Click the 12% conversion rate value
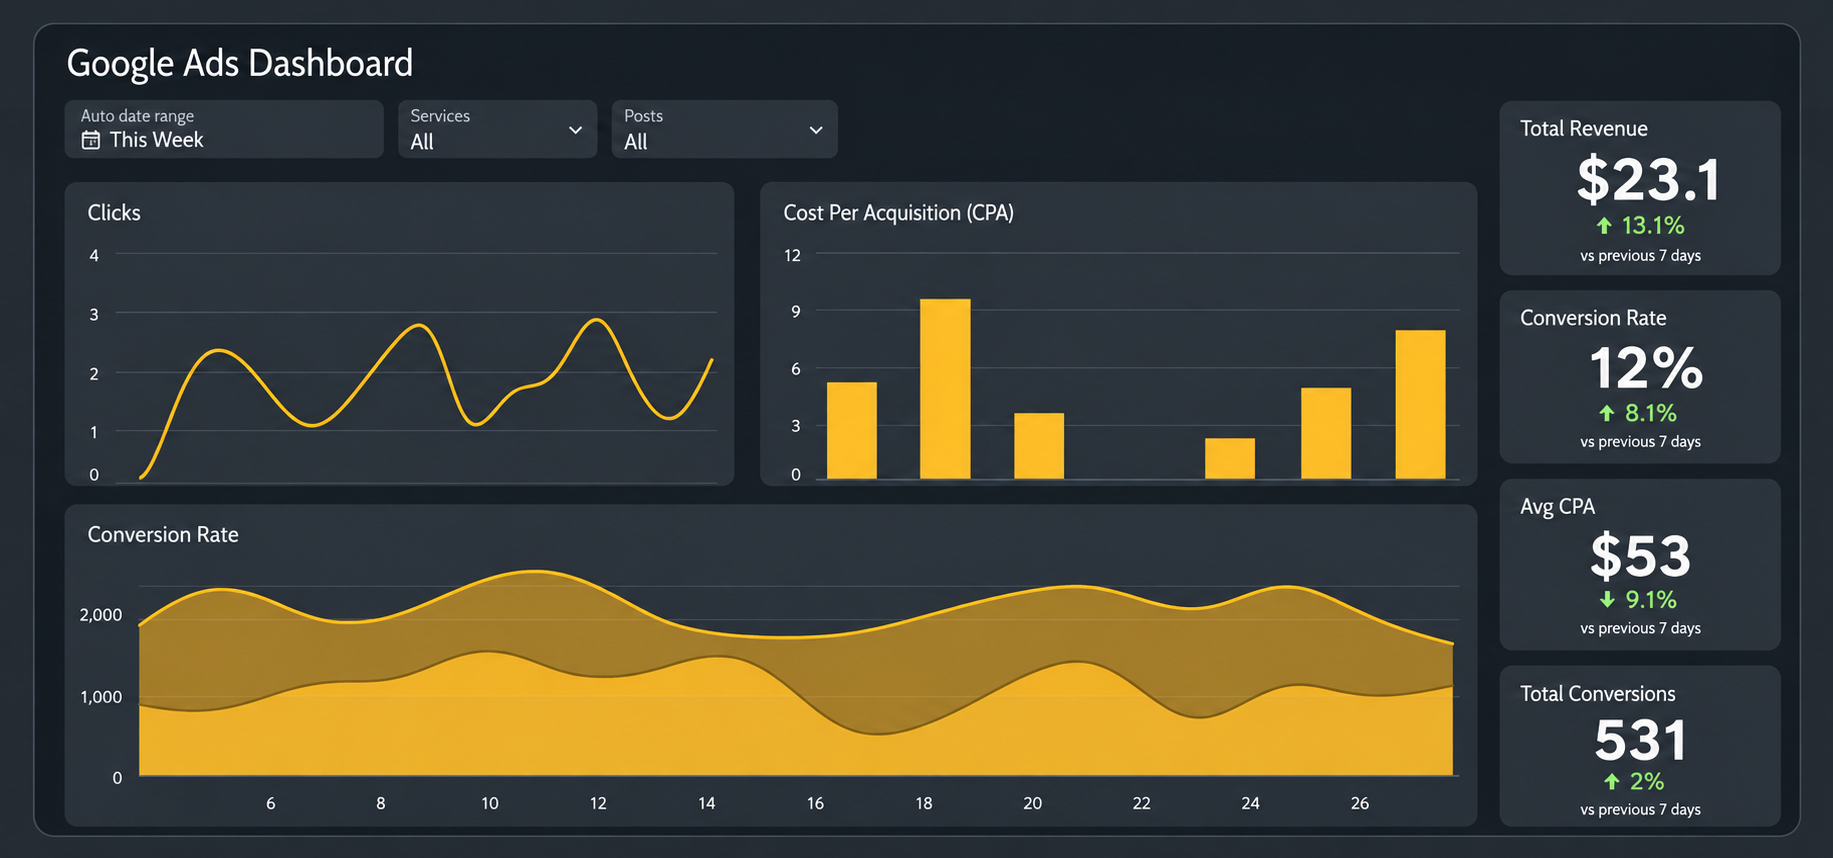 [1646, 368]
